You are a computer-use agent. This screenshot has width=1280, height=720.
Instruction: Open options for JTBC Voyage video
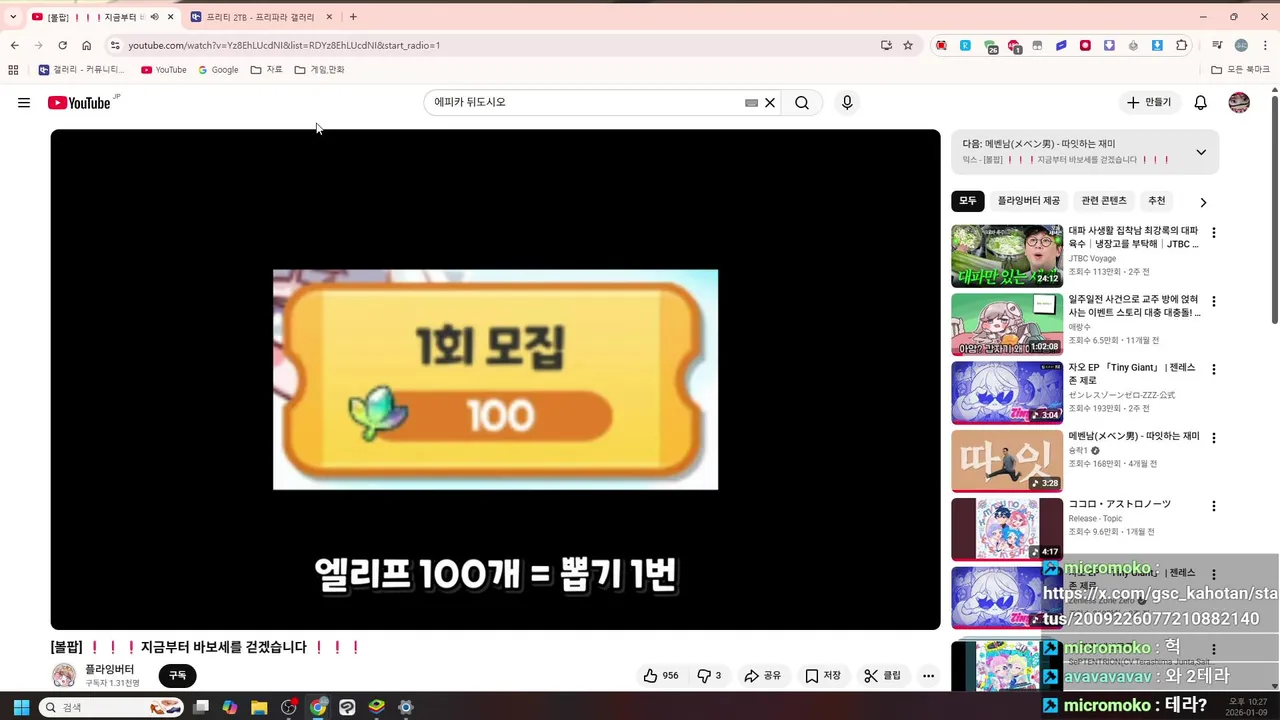(x=1214, y=233)
